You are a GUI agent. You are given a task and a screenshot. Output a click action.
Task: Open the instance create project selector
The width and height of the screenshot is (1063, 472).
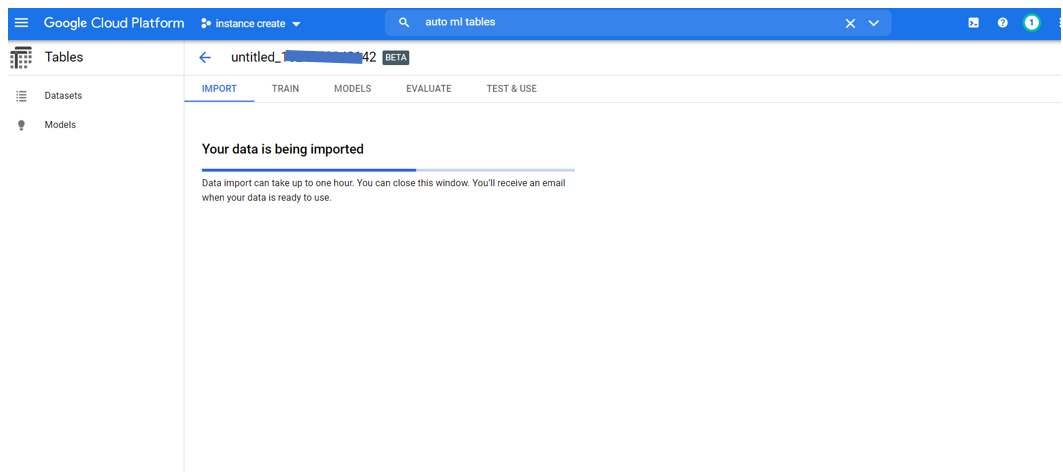(x=251, y=24)
